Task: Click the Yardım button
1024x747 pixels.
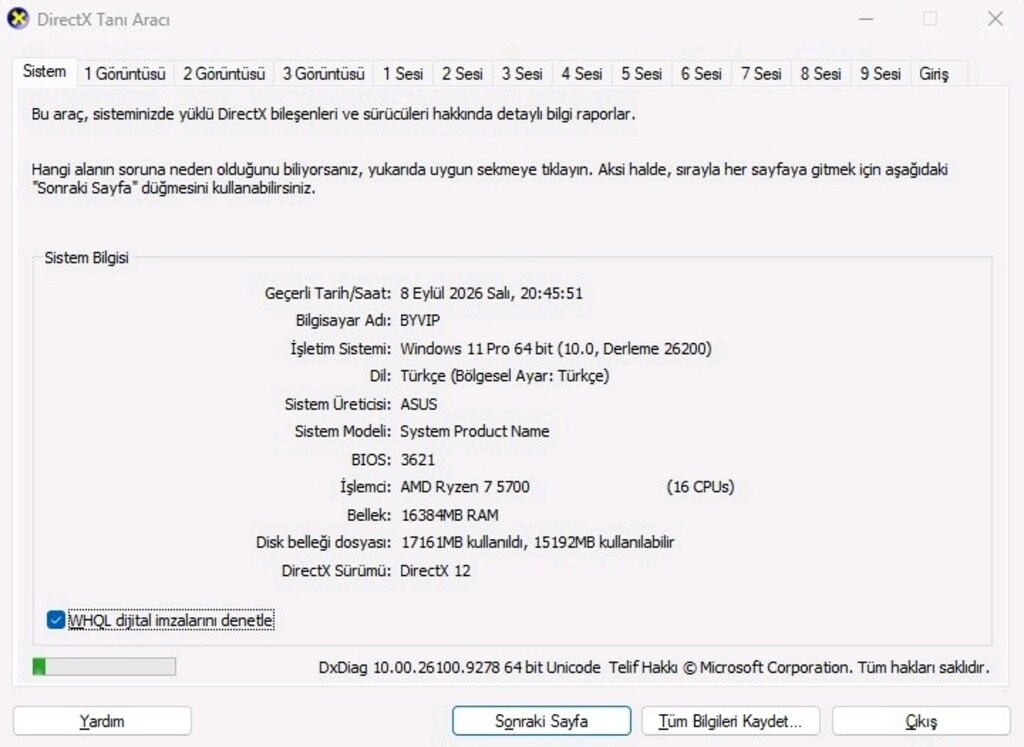Action: pyautogui.click(x=102, y=721)
